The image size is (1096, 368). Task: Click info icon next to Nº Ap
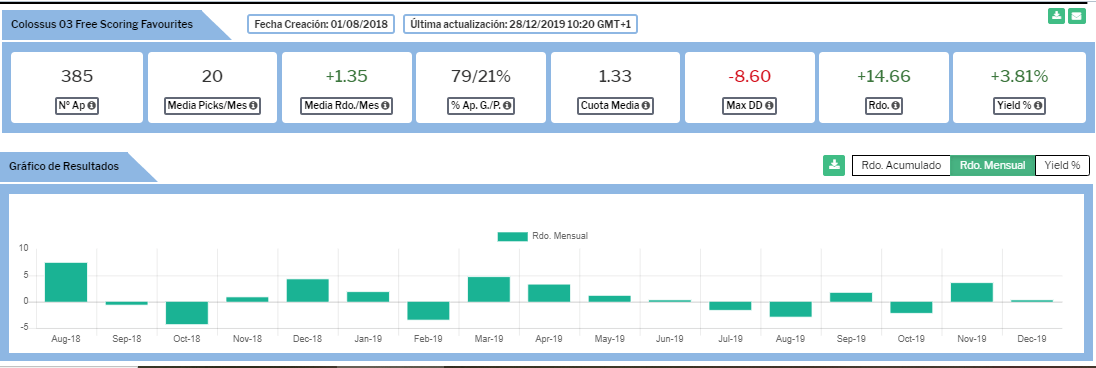click(x=92, y=106)
